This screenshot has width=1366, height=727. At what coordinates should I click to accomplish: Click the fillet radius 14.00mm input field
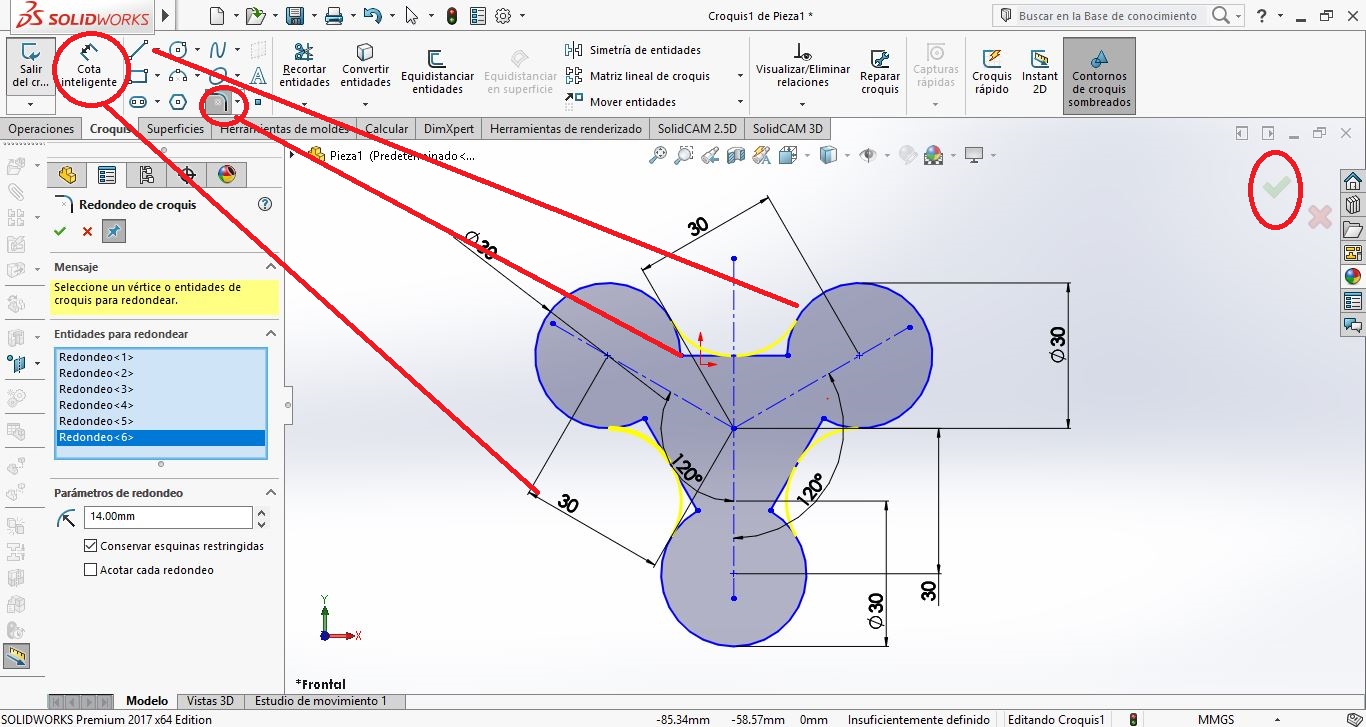point(168,517)
